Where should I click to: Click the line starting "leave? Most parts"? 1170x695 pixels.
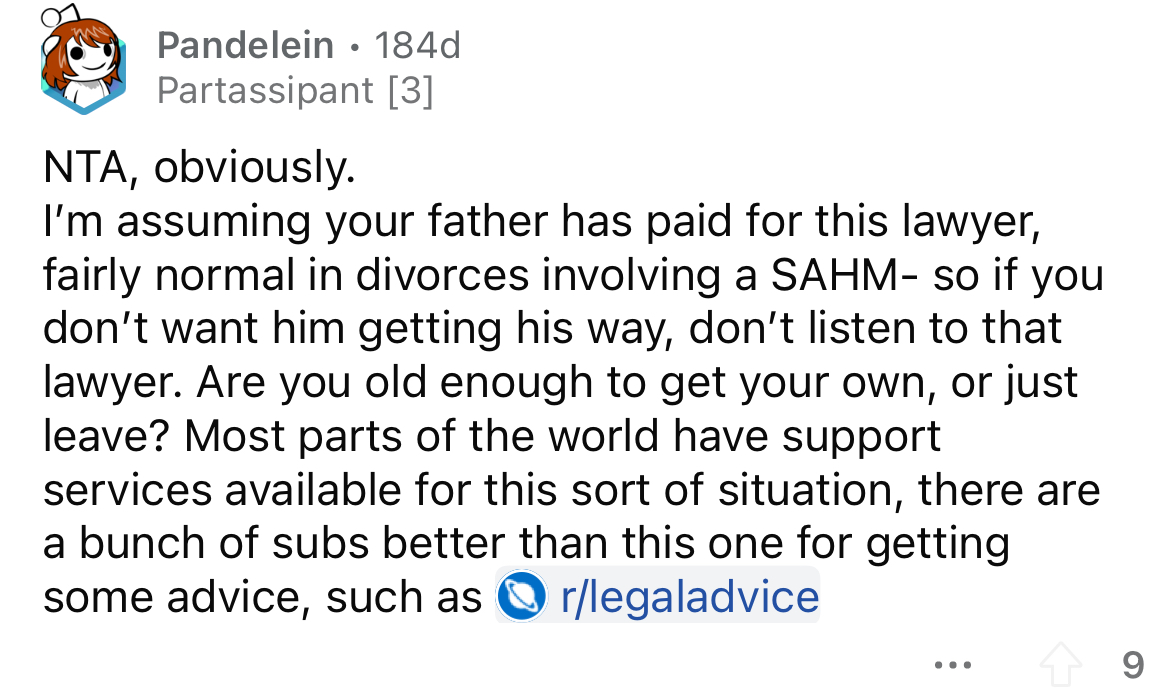tap(492, 436)
